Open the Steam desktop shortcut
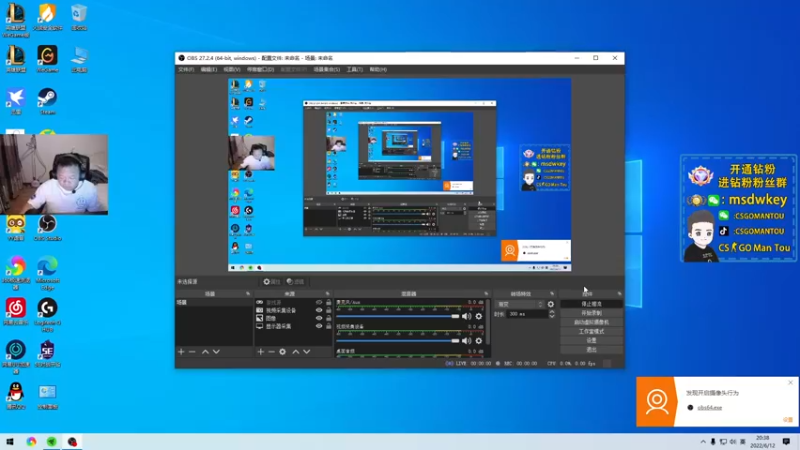 (x=47, y=101)
